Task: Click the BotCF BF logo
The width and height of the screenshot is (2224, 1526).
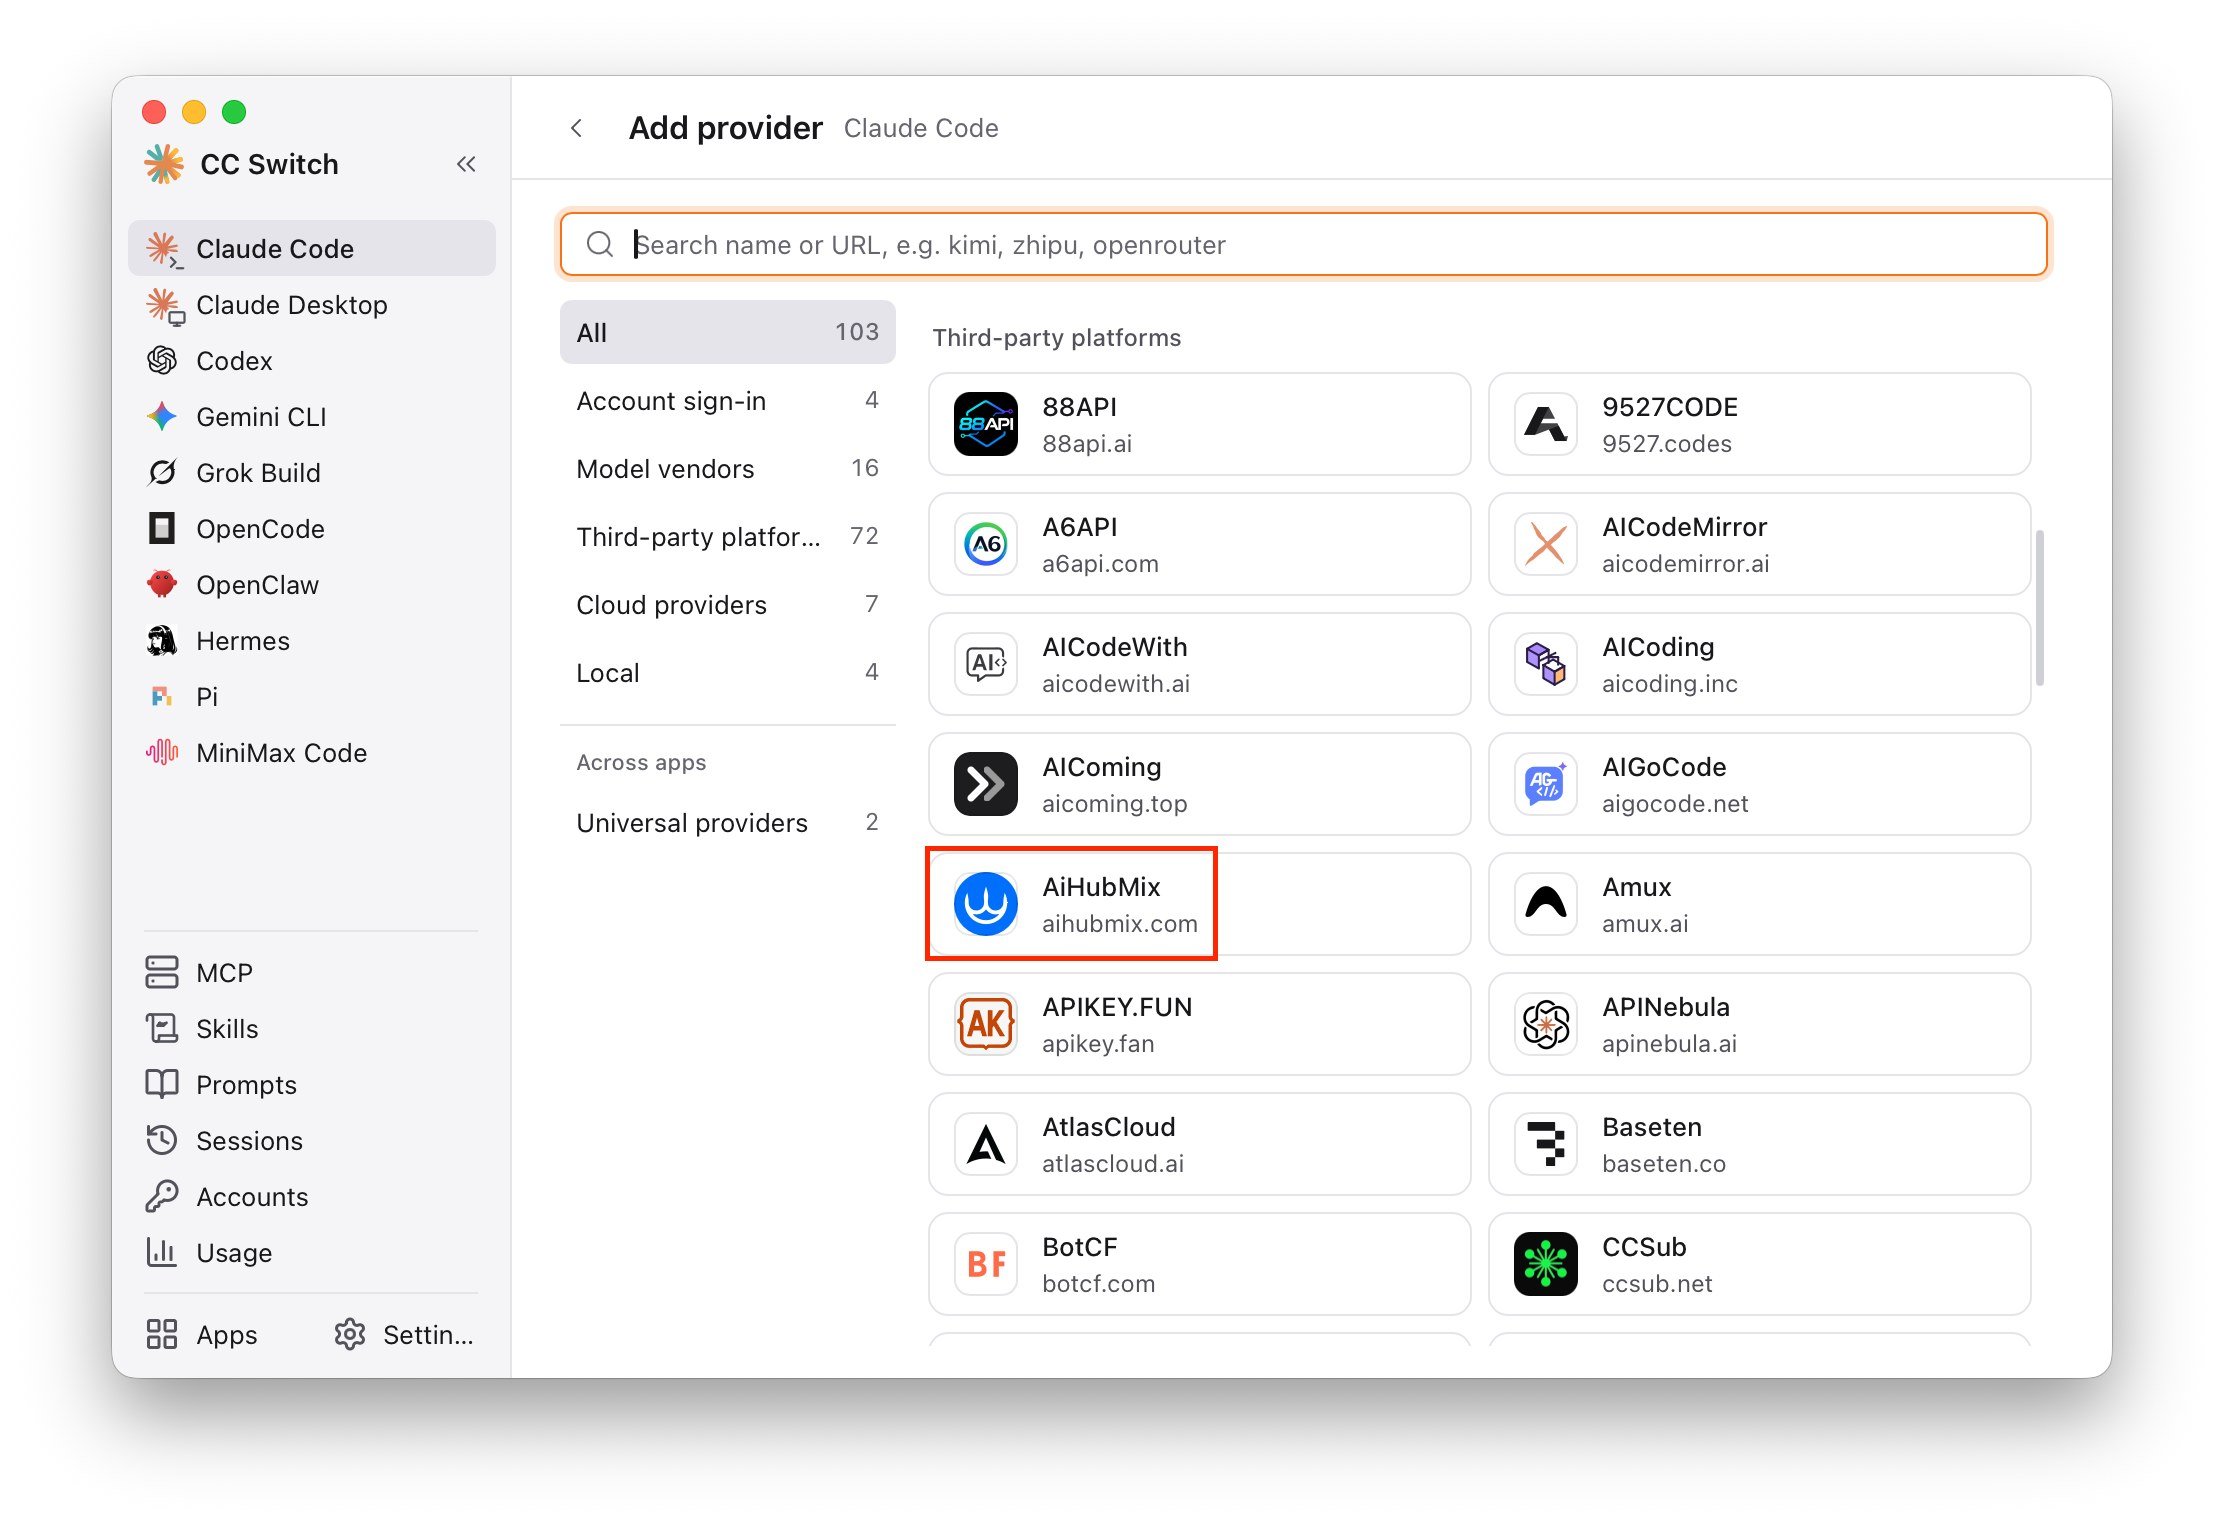Action: tap(986, 1264)
